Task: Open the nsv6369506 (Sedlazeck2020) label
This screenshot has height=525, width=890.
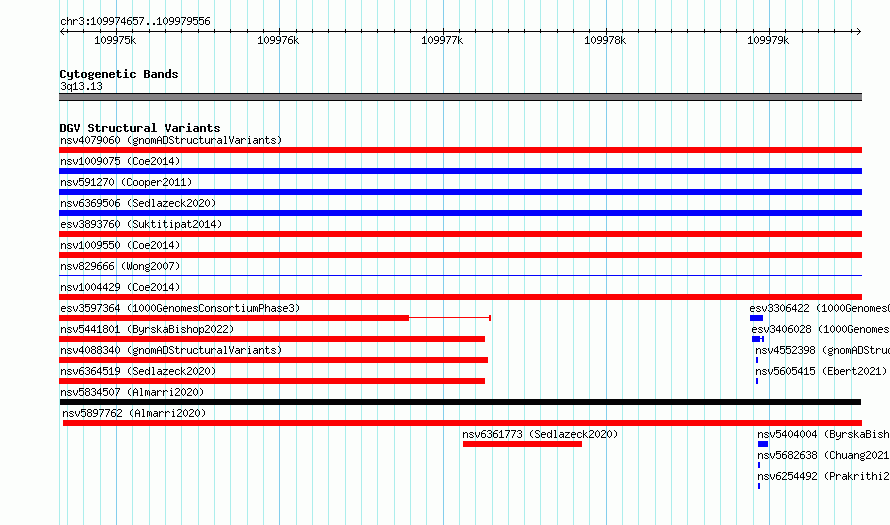Action: pyautogui.click(x=138, y=203)
